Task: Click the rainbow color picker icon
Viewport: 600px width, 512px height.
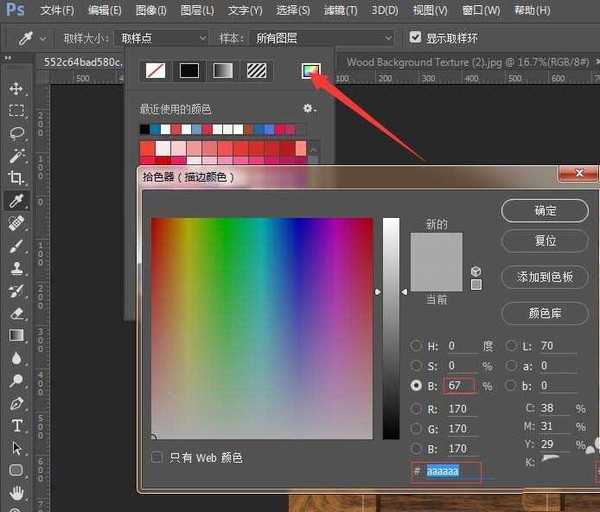Action: coord(310,70)
